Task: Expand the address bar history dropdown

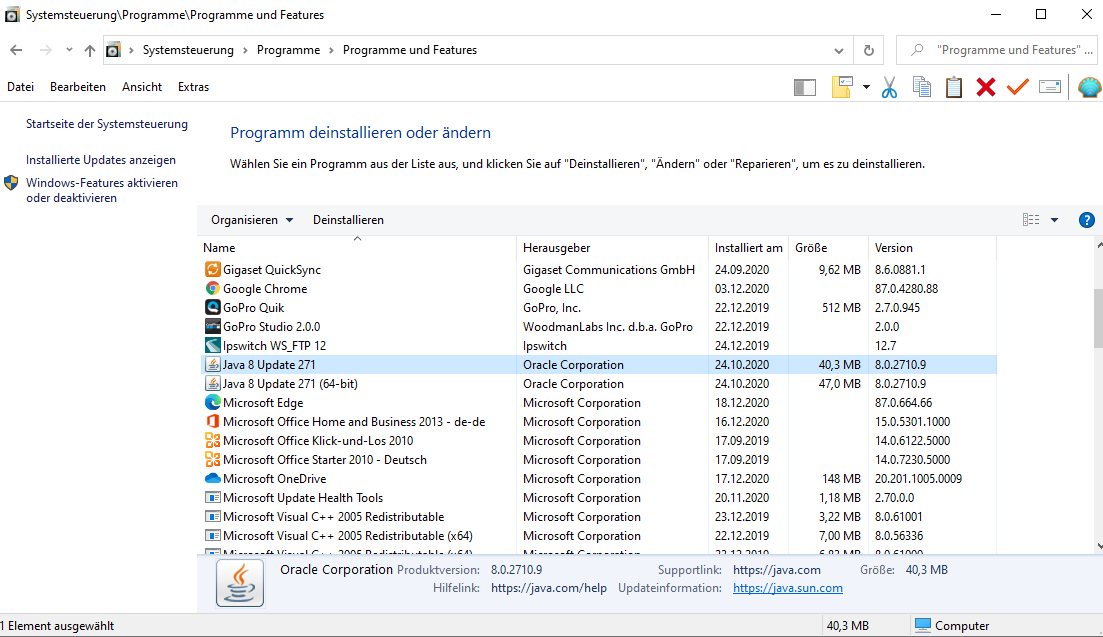Action: point(839,50)
